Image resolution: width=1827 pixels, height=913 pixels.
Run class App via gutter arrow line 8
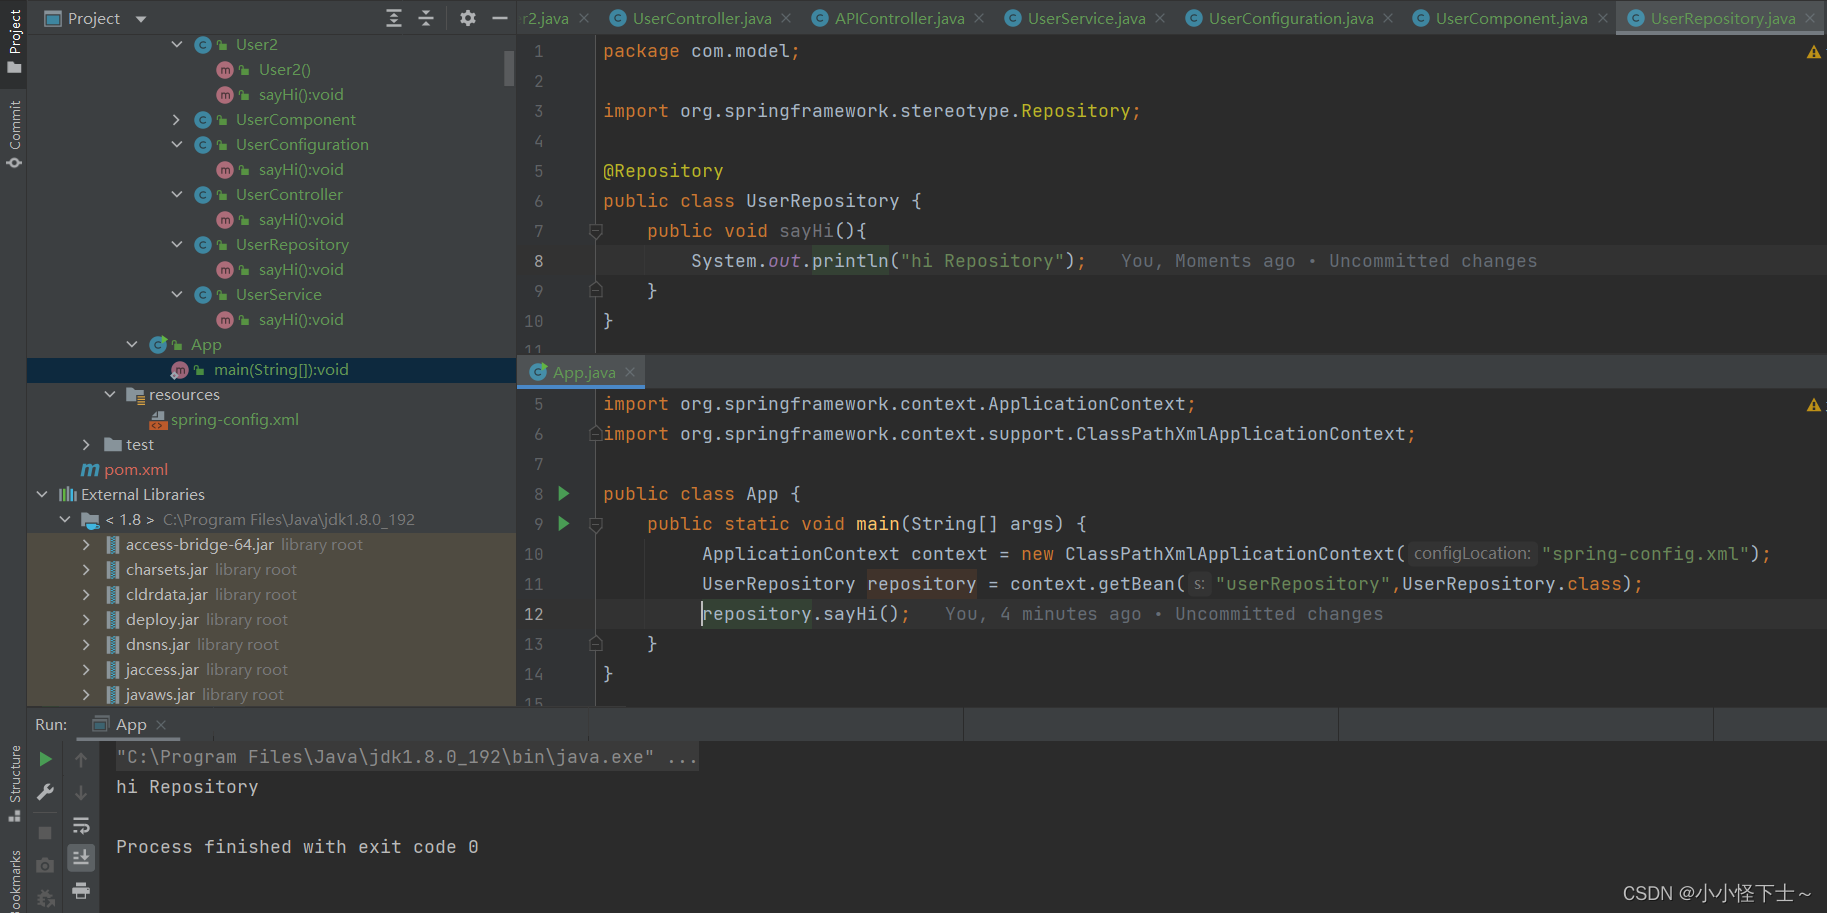tap(563, 493)
